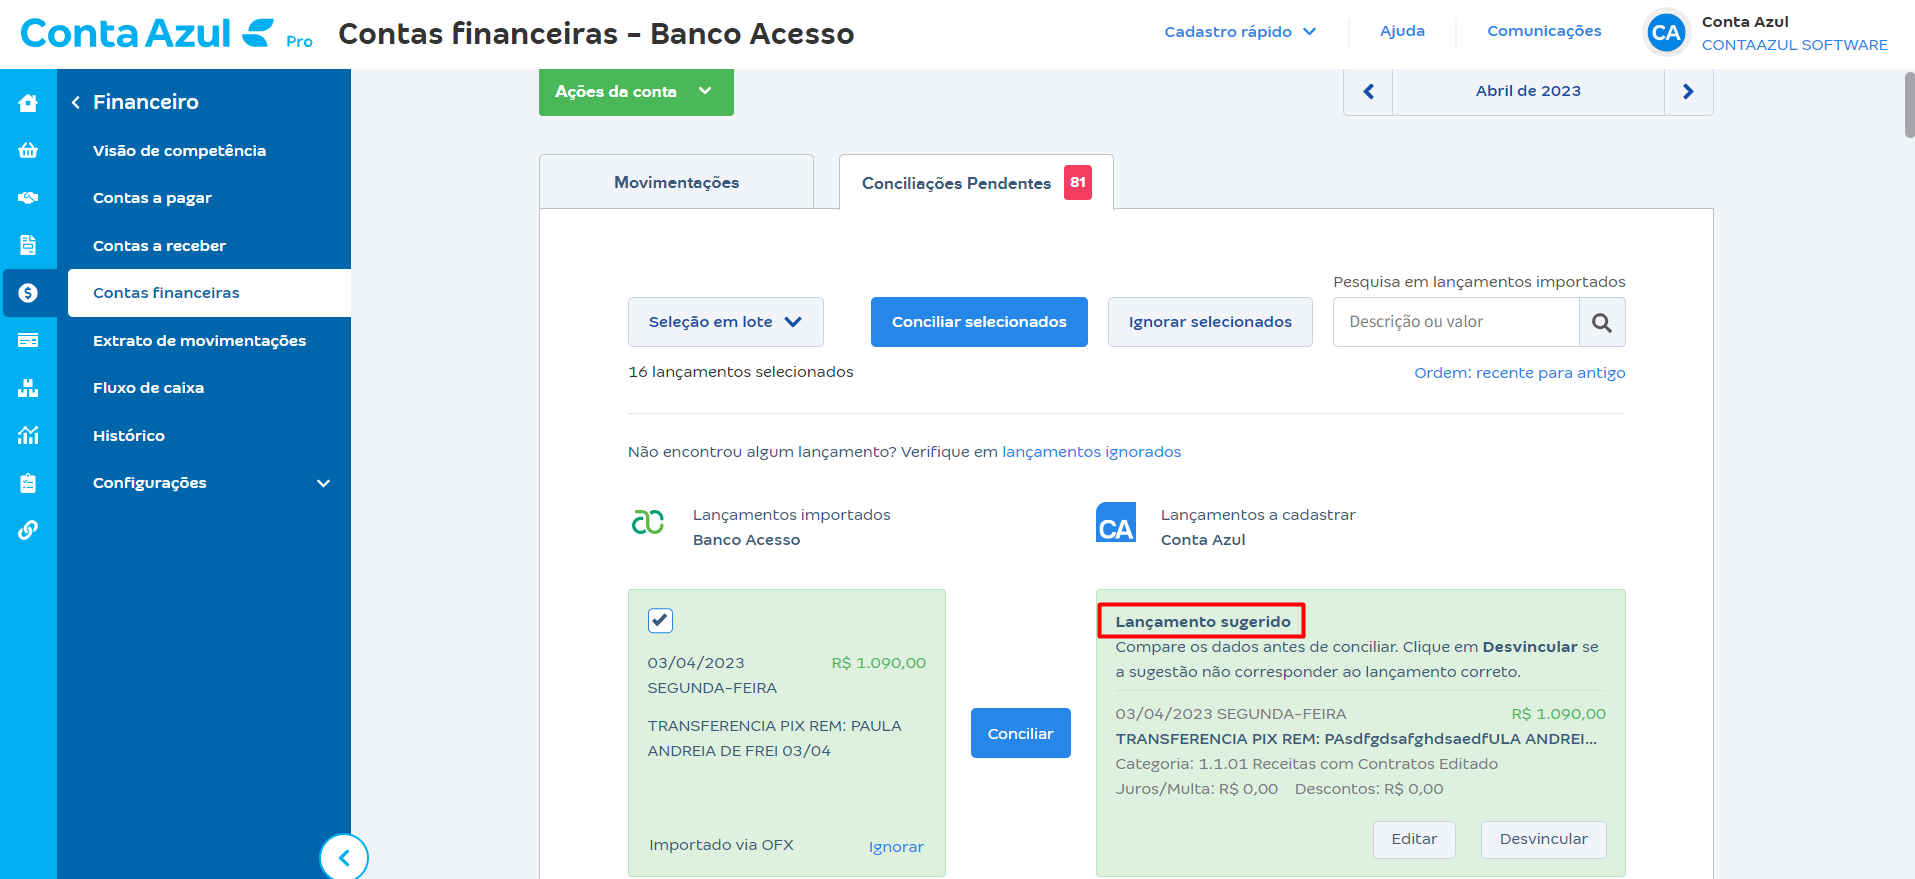The image size is (1915, 879).
Task: Click Descrição ou valor search field
Action: [x=1456, y=322]
